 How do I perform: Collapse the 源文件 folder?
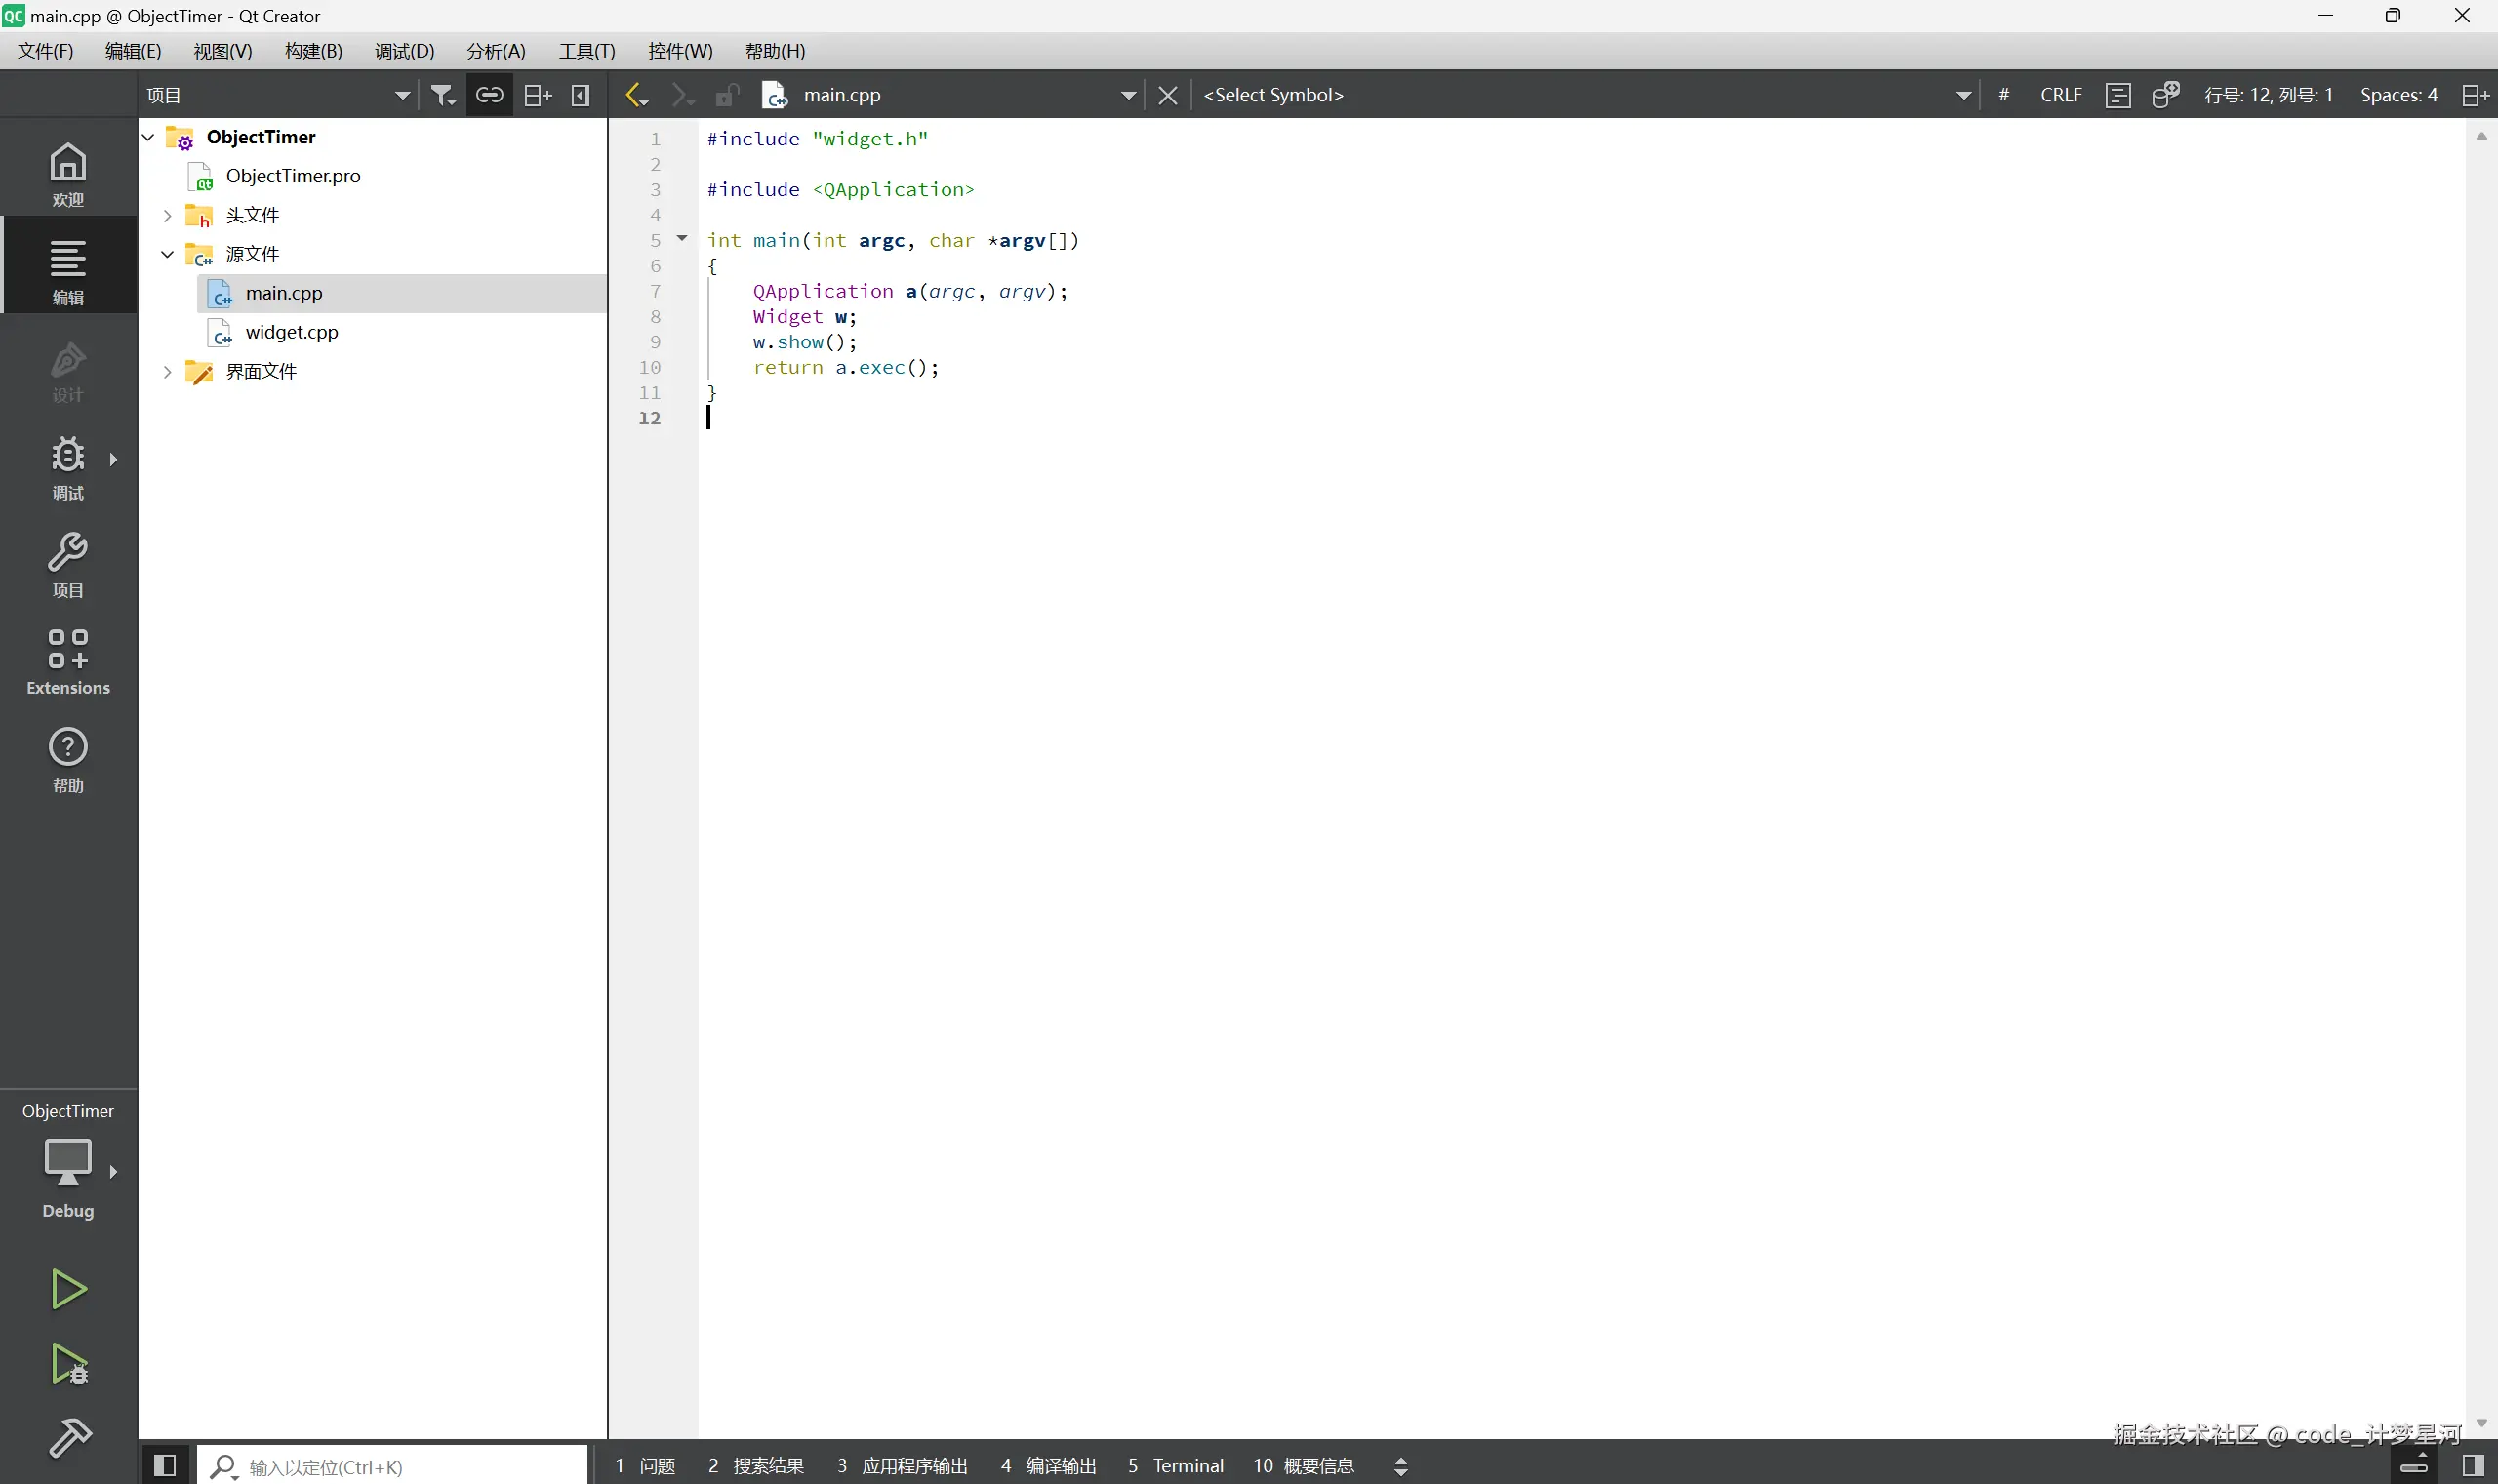point(167,254)
